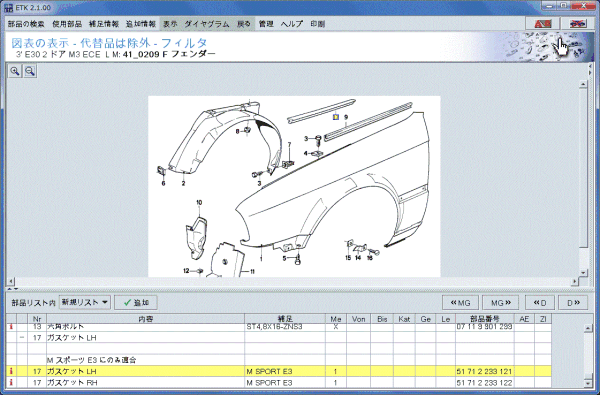Click the Me column header

[x=336, y=319]
